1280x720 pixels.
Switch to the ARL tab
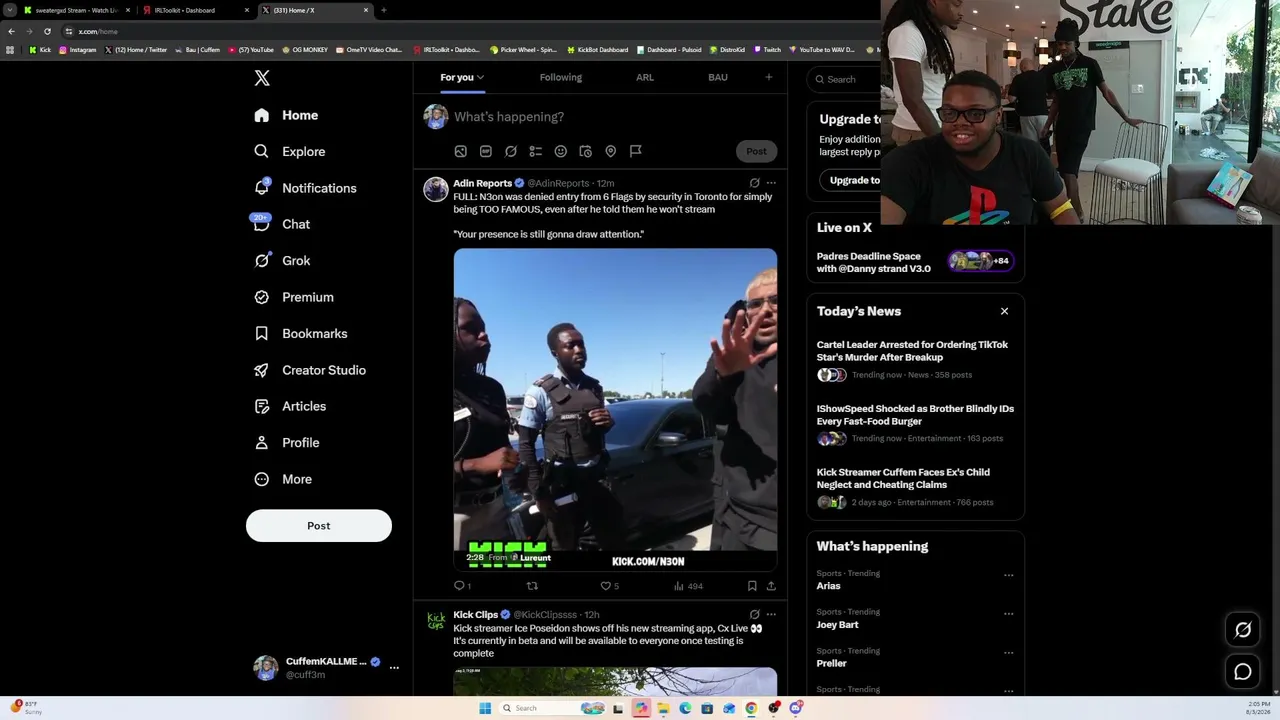[x=645, y=77]
